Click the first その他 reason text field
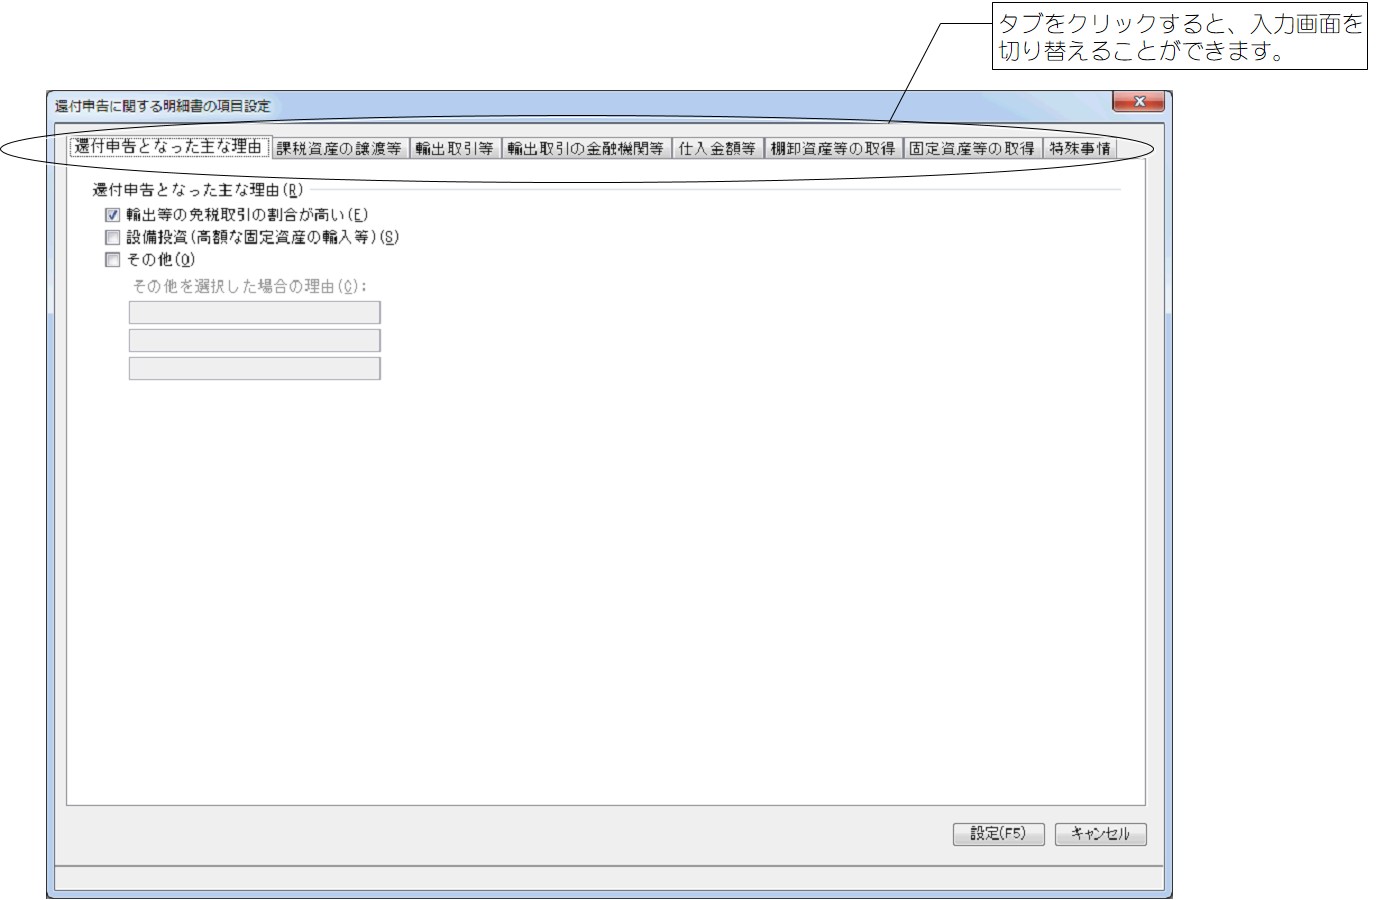Viewport: 1379px width, 900px height. tap(254, 313)
